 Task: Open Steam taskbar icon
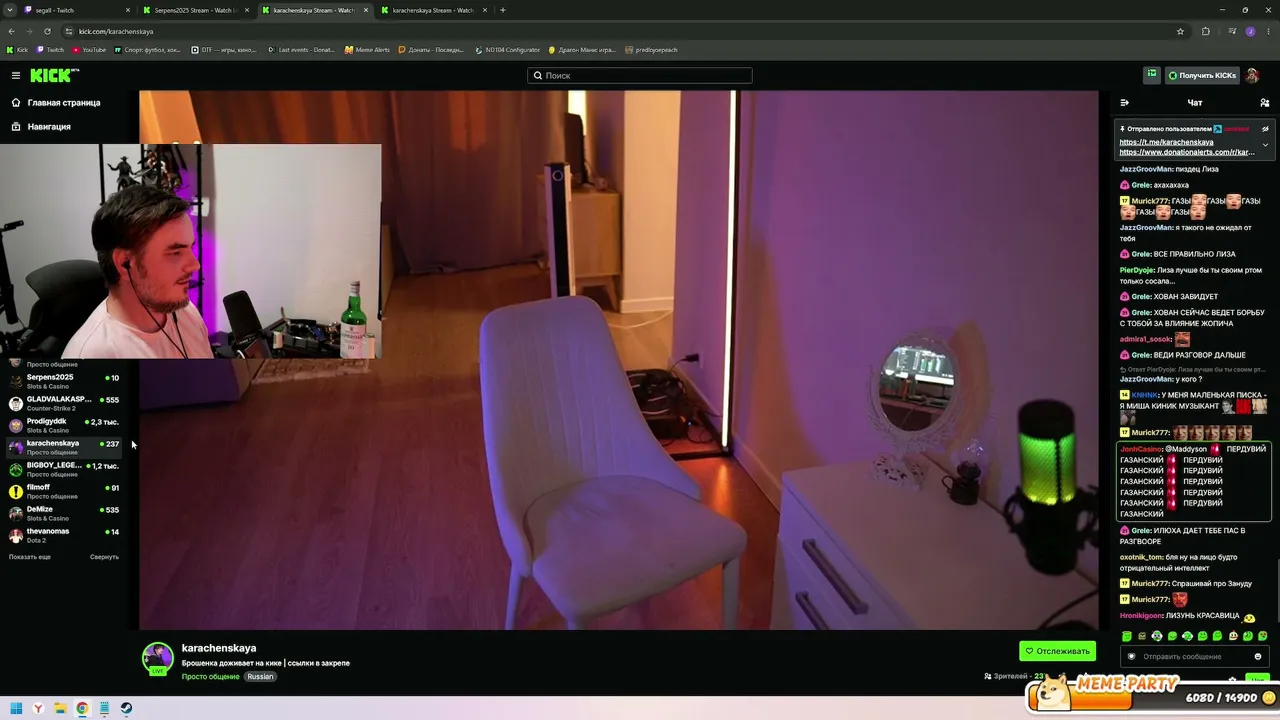coord(126,708)
